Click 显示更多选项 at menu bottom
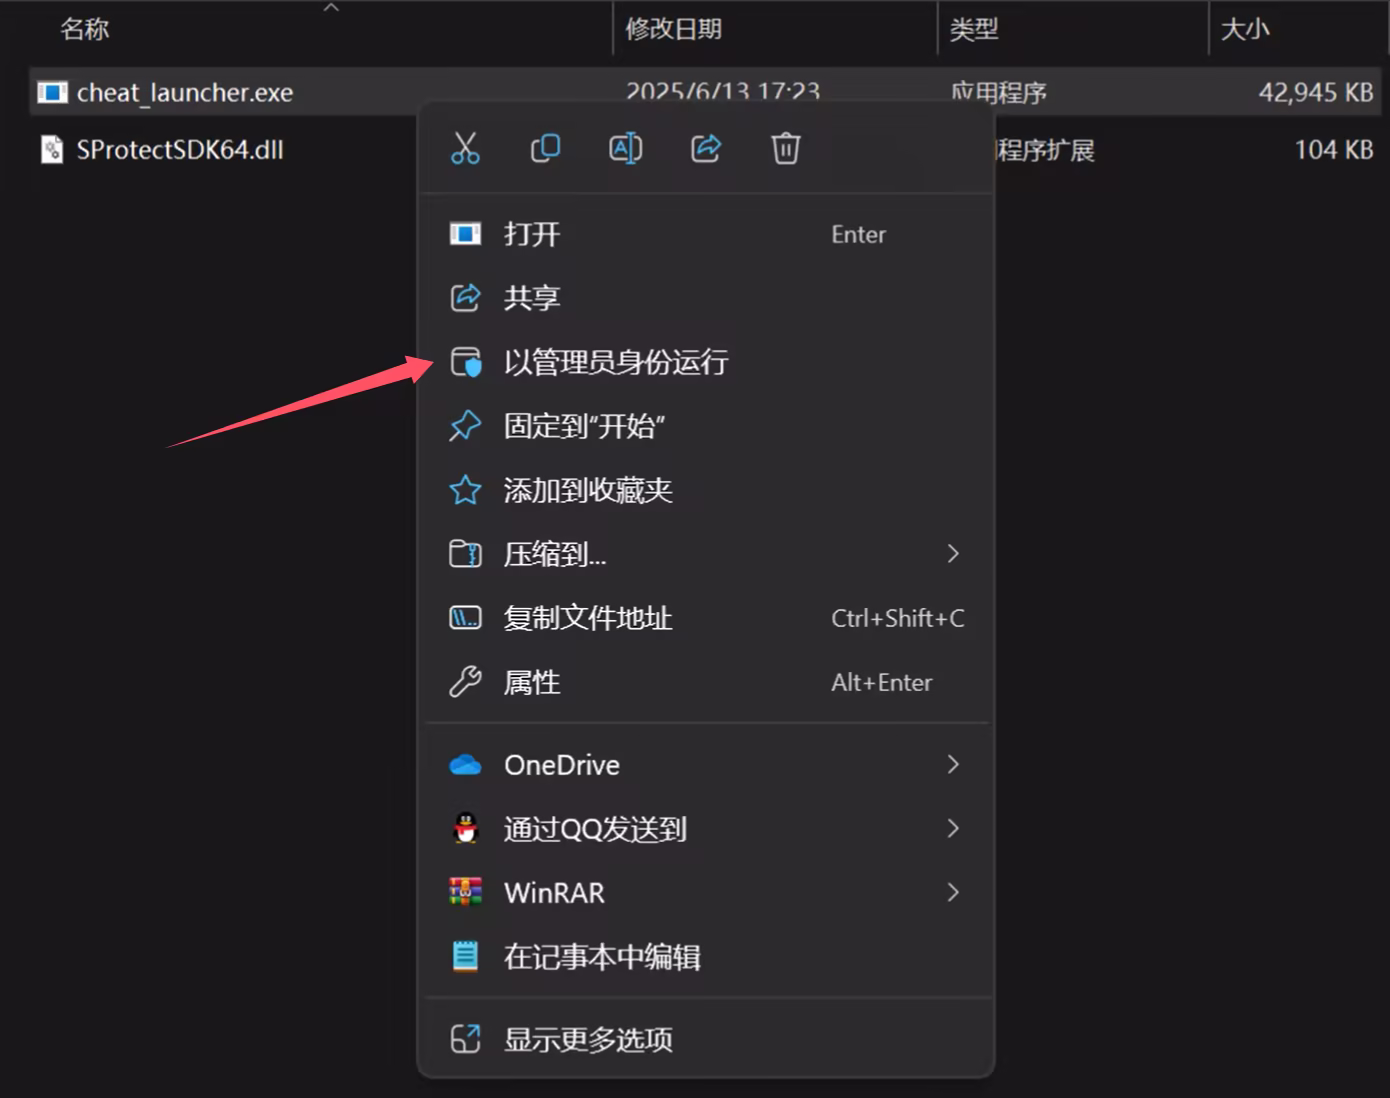 tap(587, 1039)
